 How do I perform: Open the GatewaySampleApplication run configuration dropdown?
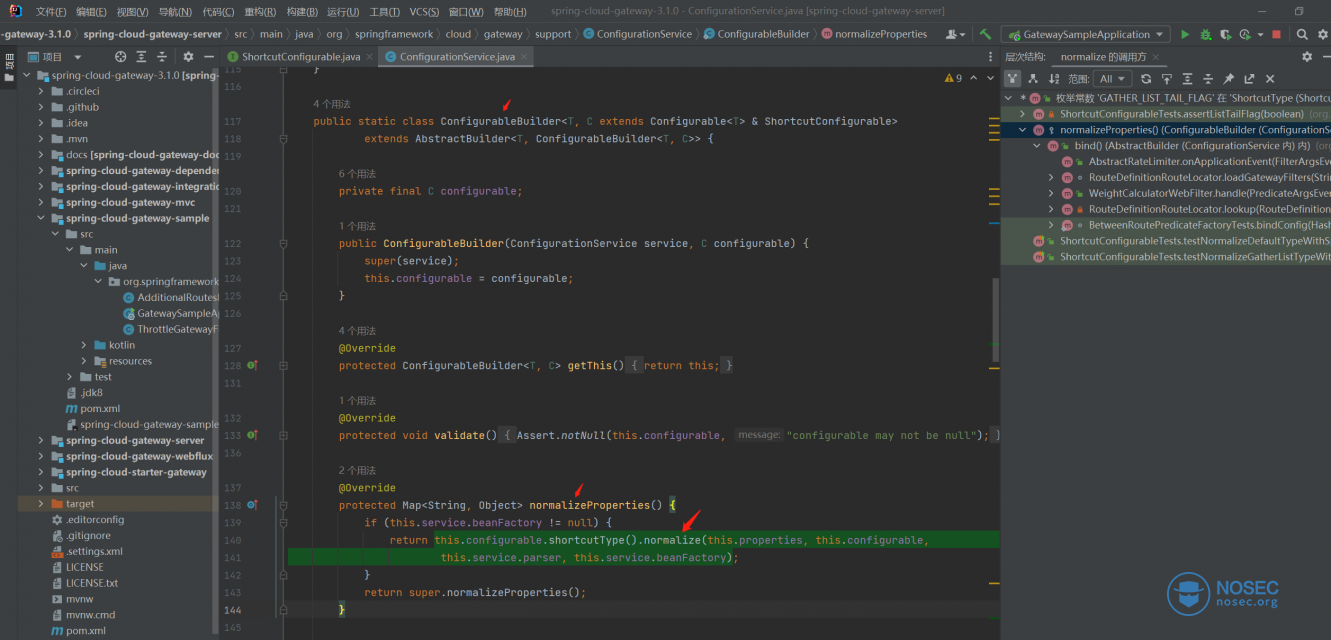tap(1086, 34)
